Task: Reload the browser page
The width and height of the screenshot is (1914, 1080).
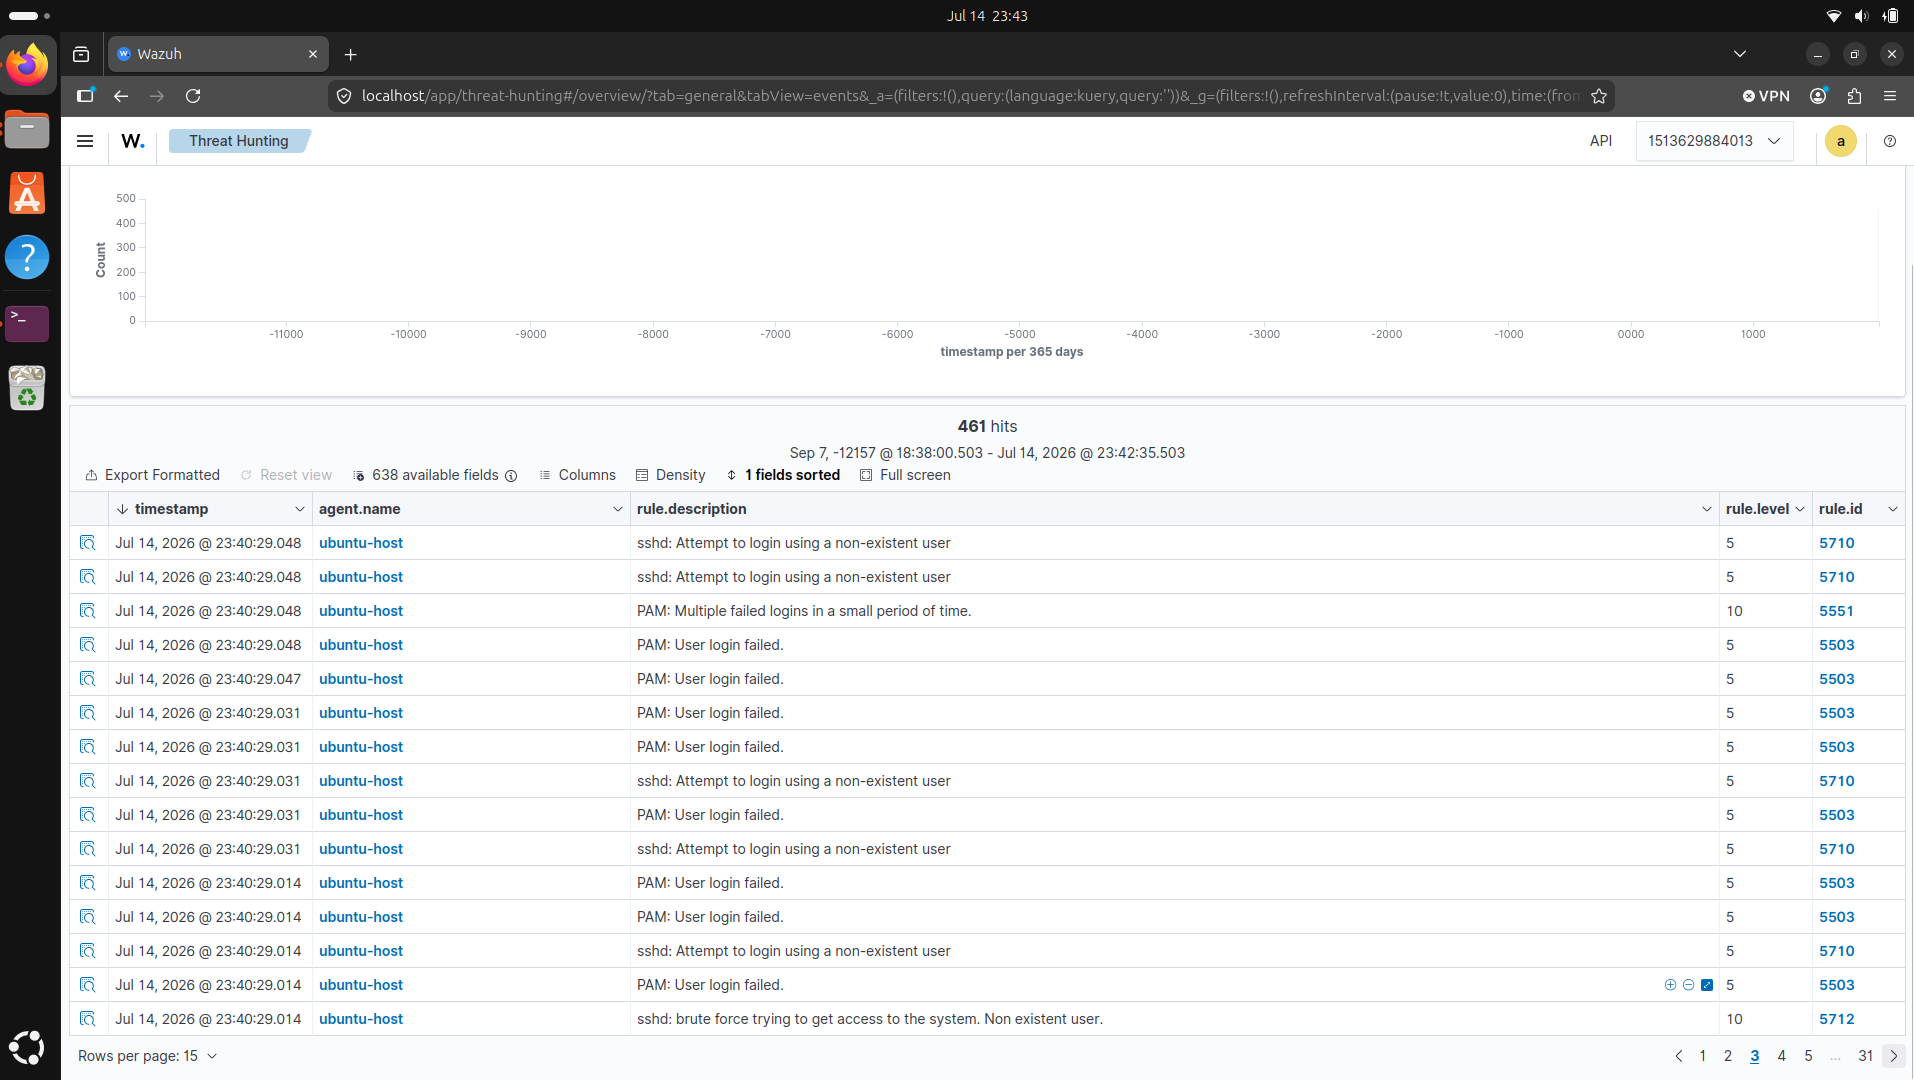Action: click(193, 96)
